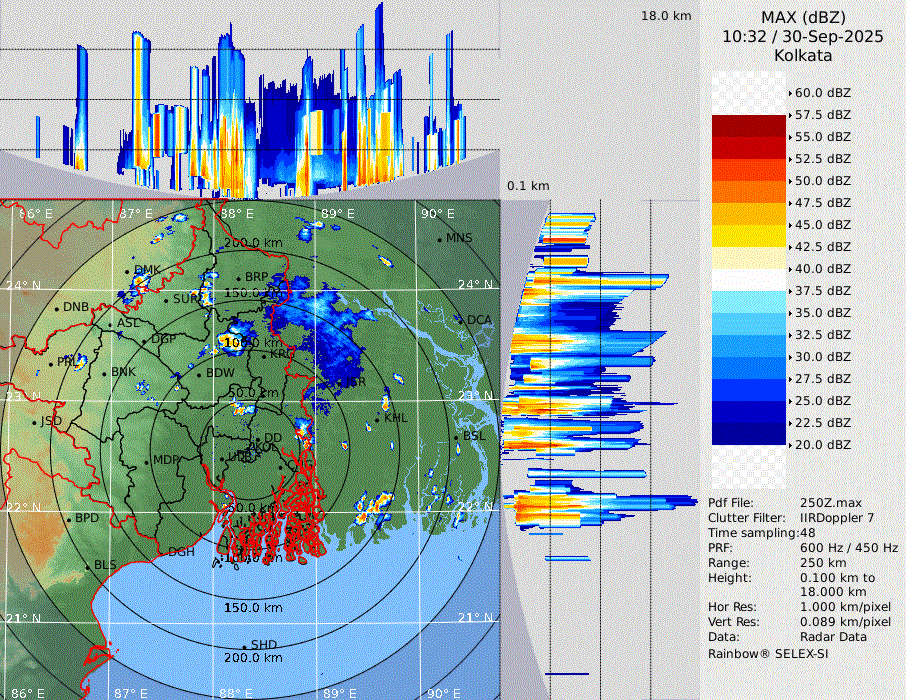906x700 pixels.
Task: Click the Rainbow SELEX-SI footer text
Action: [768, 653]
